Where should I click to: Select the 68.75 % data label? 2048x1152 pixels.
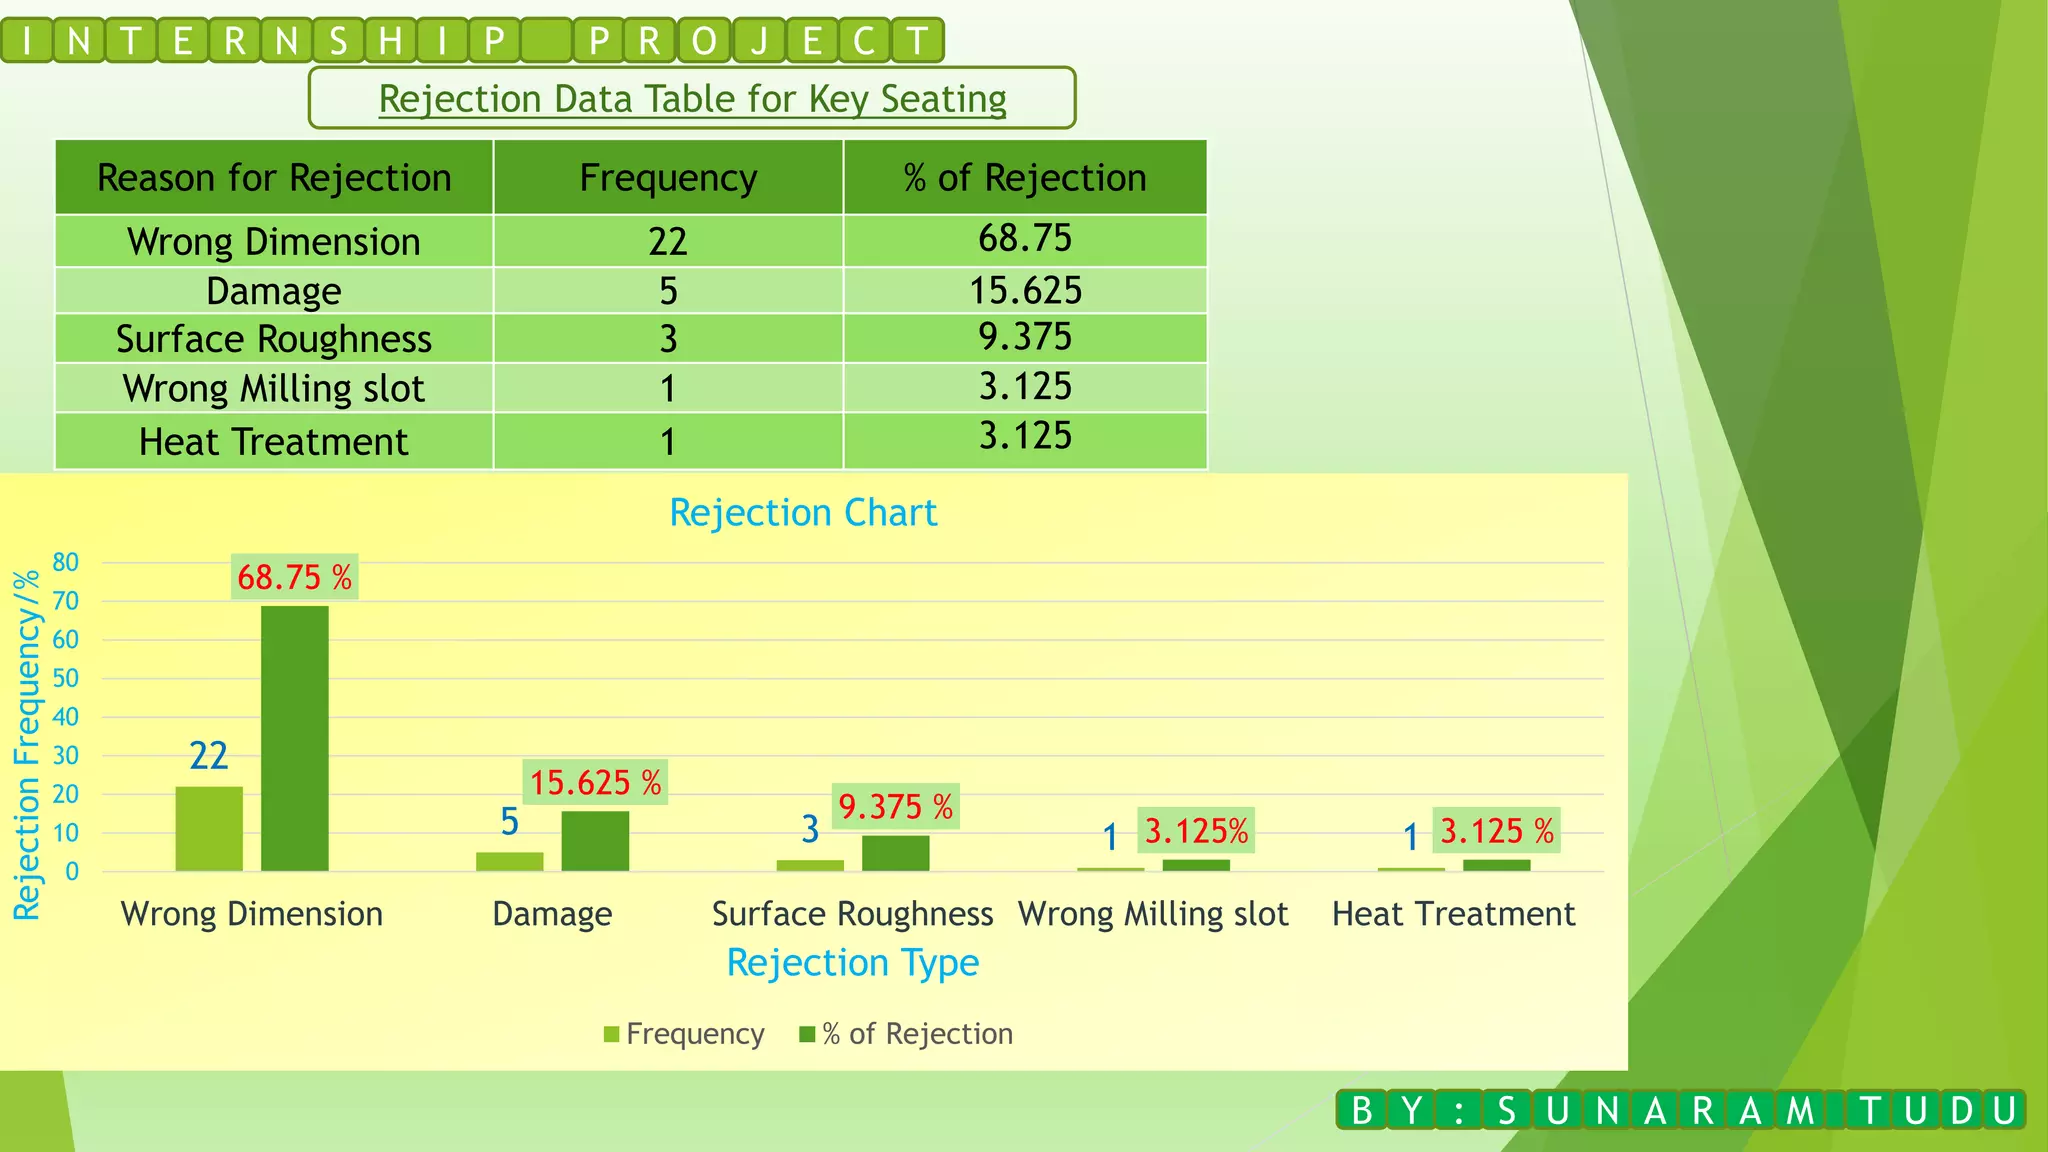294,577
